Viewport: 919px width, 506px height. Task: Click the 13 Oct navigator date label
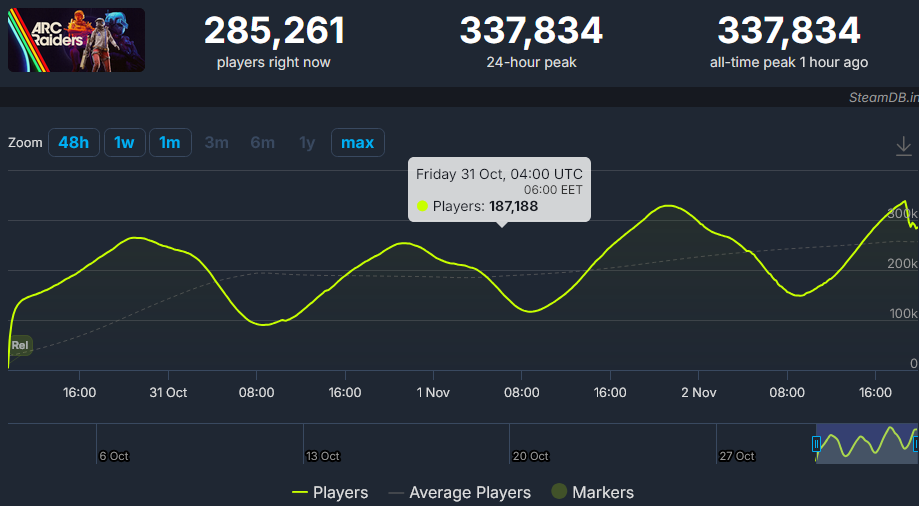coord(322,456)
